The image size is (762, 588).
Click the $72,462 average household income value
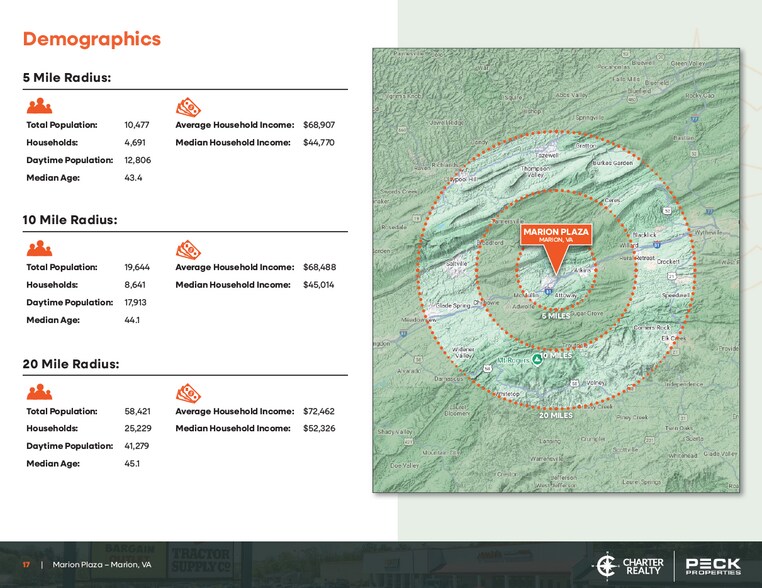tap(318, 411)
